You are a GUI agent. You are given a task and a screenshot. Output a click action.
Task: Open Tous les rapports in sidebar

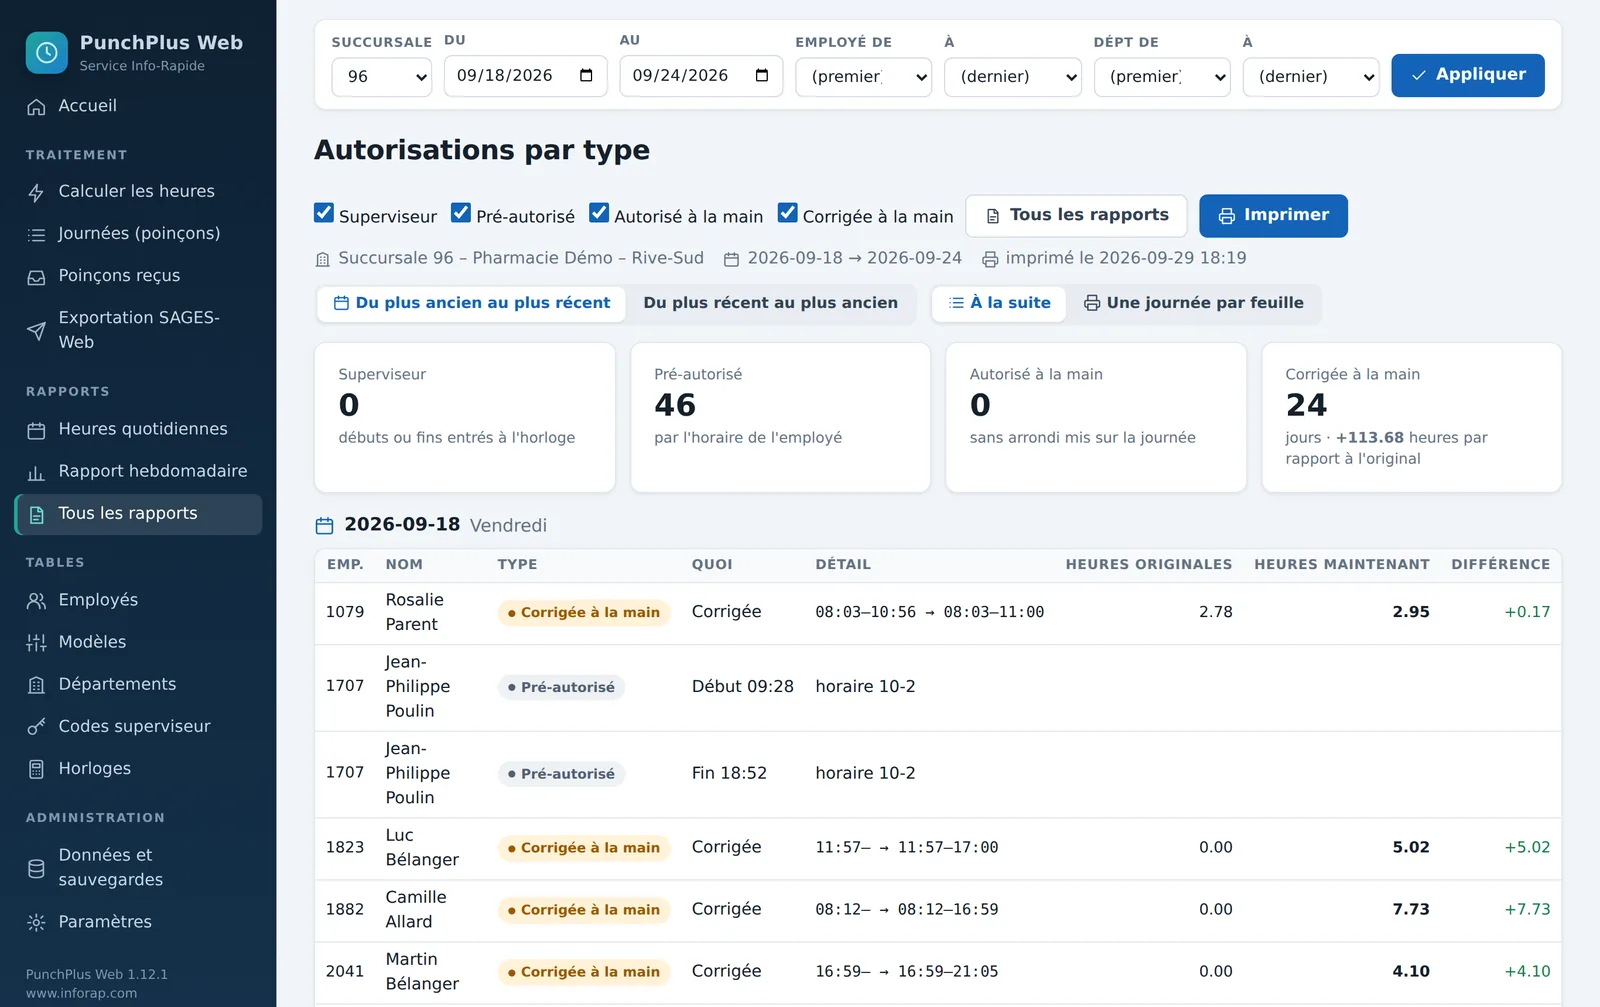pos(139,515)
